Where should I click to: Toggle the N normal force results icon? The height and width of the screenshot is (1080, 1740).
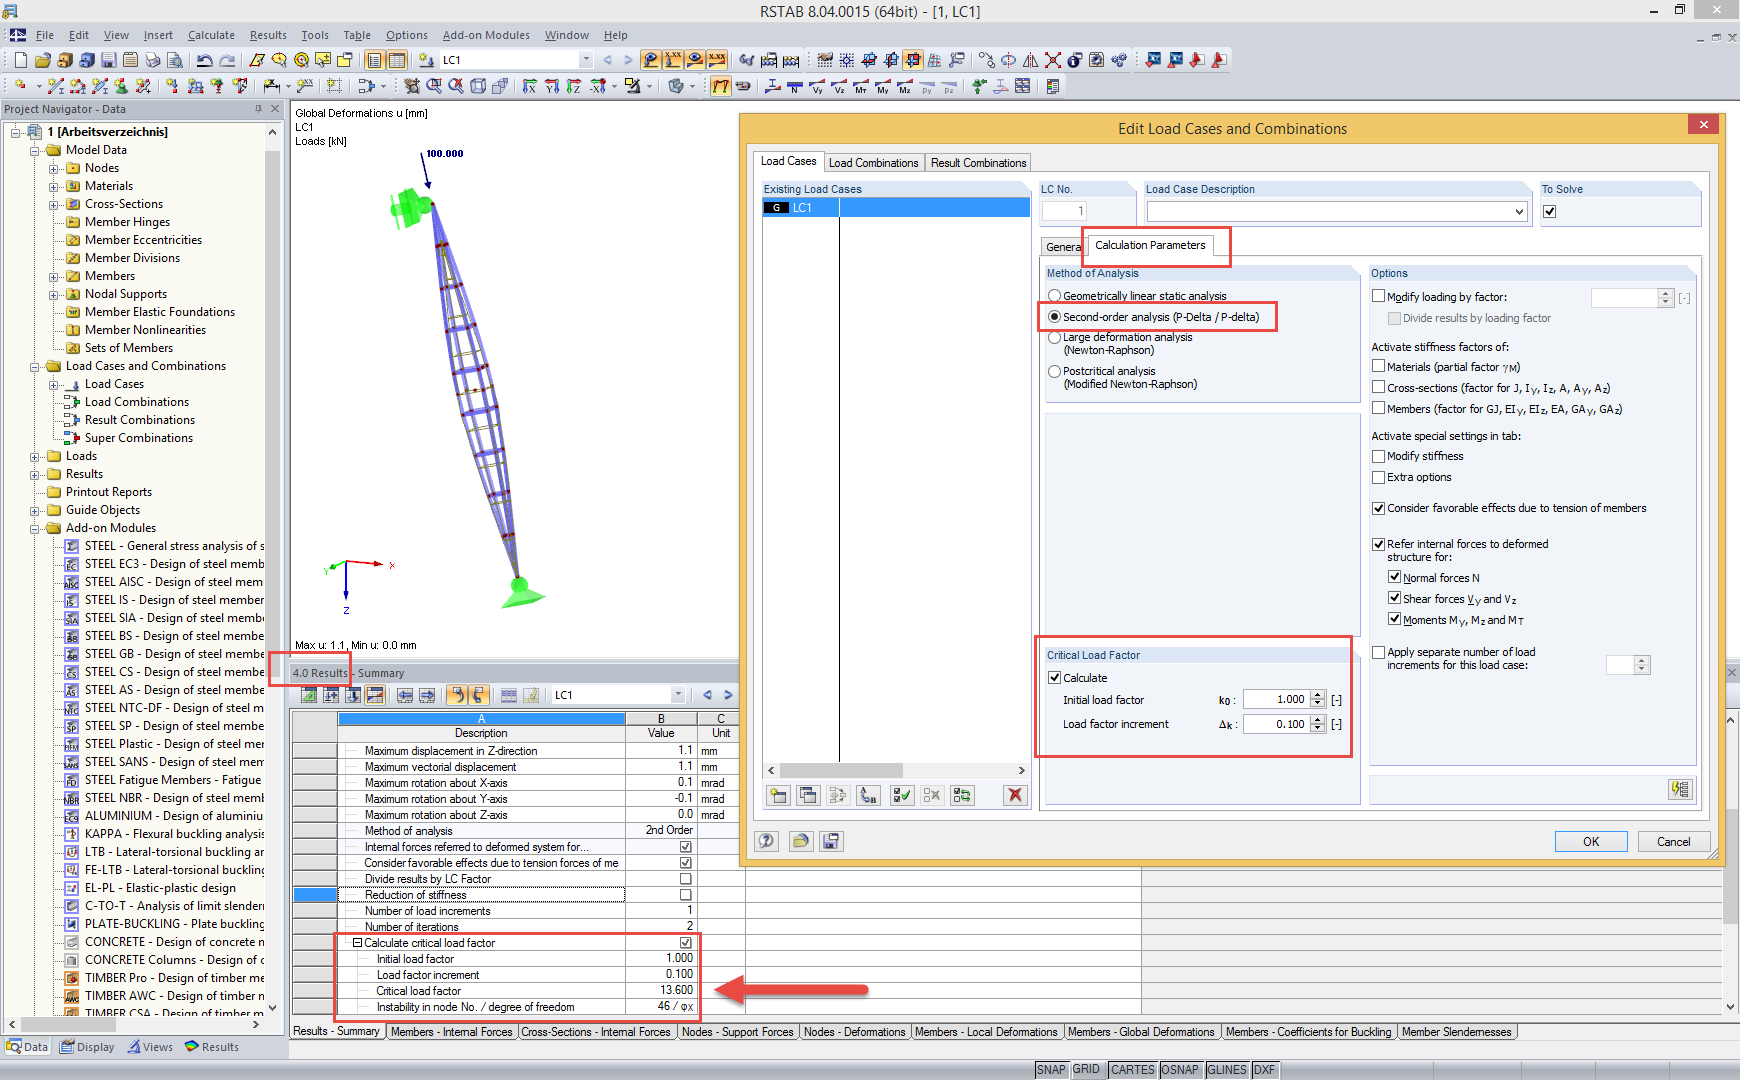pyautogui.click(x=795, y=87)
